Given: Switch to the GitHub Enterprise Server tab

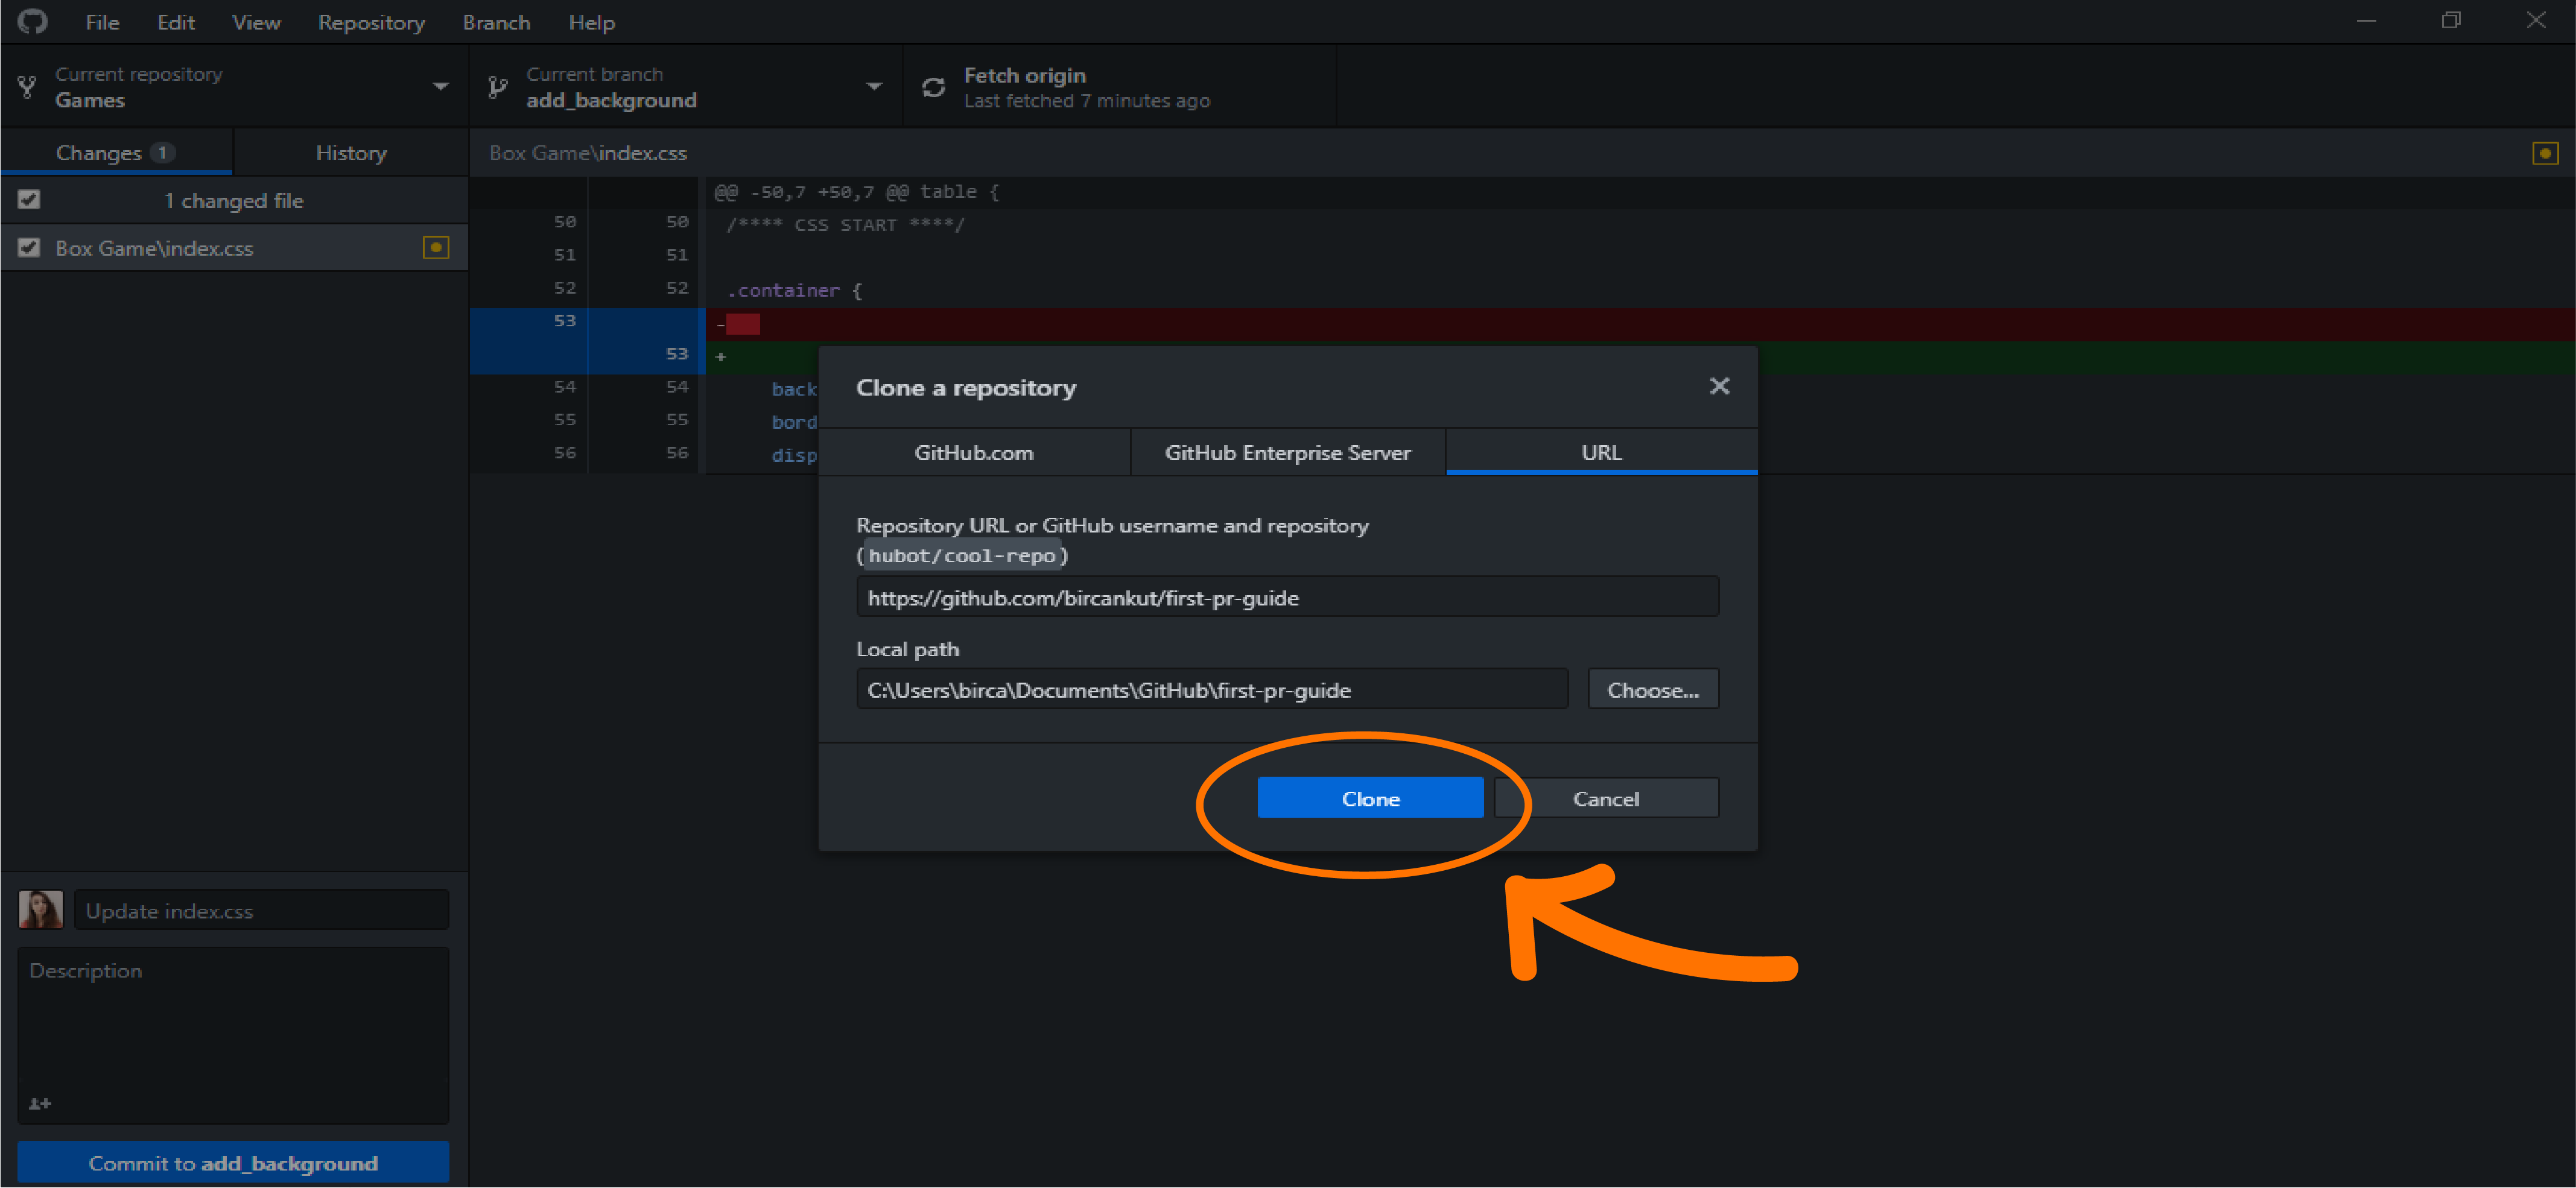Looking at the screenshot, I should tap(1287, 453).
